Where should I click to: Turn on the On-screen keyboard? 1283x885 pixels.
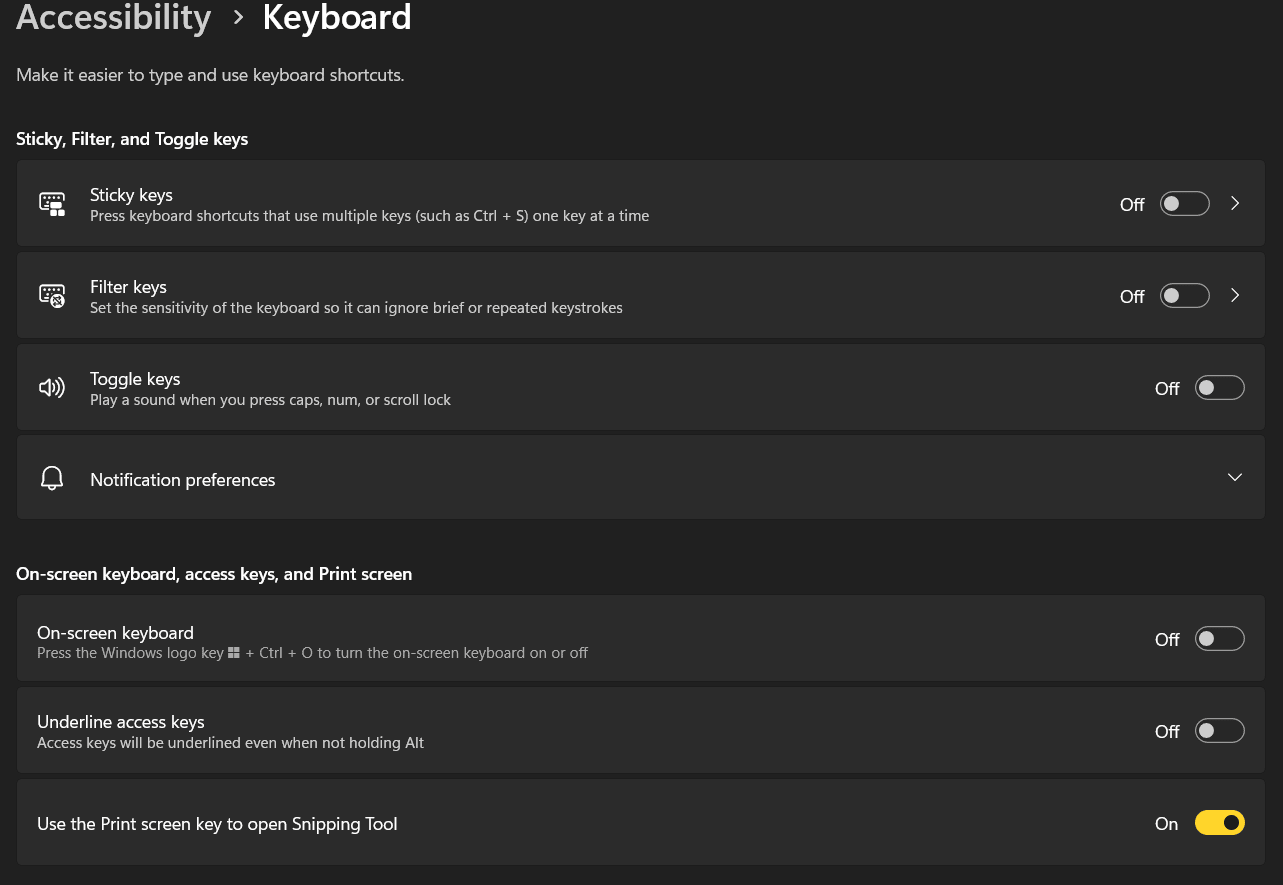(x=1219, y=638)
